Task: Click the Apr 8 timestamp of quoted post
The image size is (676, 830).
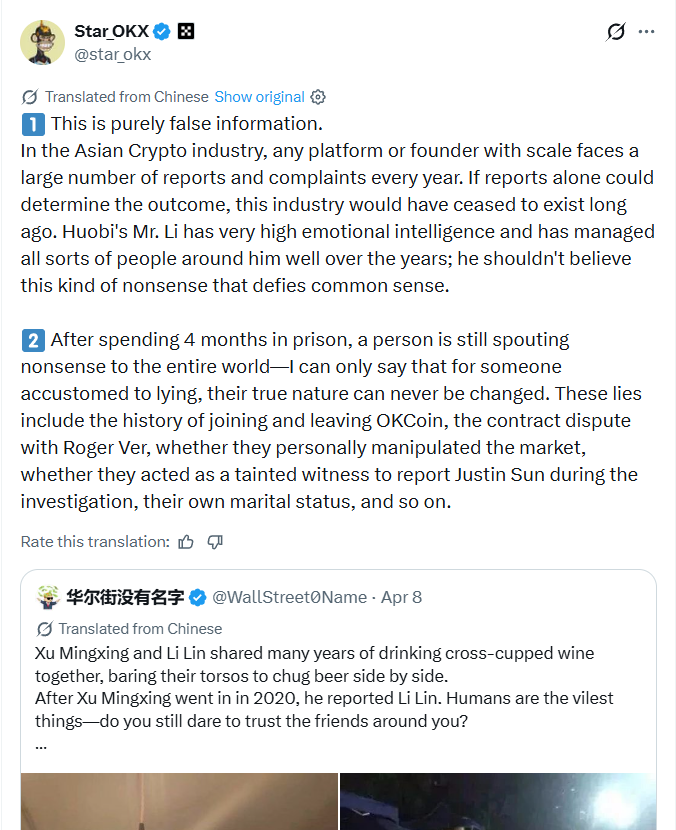Action: 400,597
